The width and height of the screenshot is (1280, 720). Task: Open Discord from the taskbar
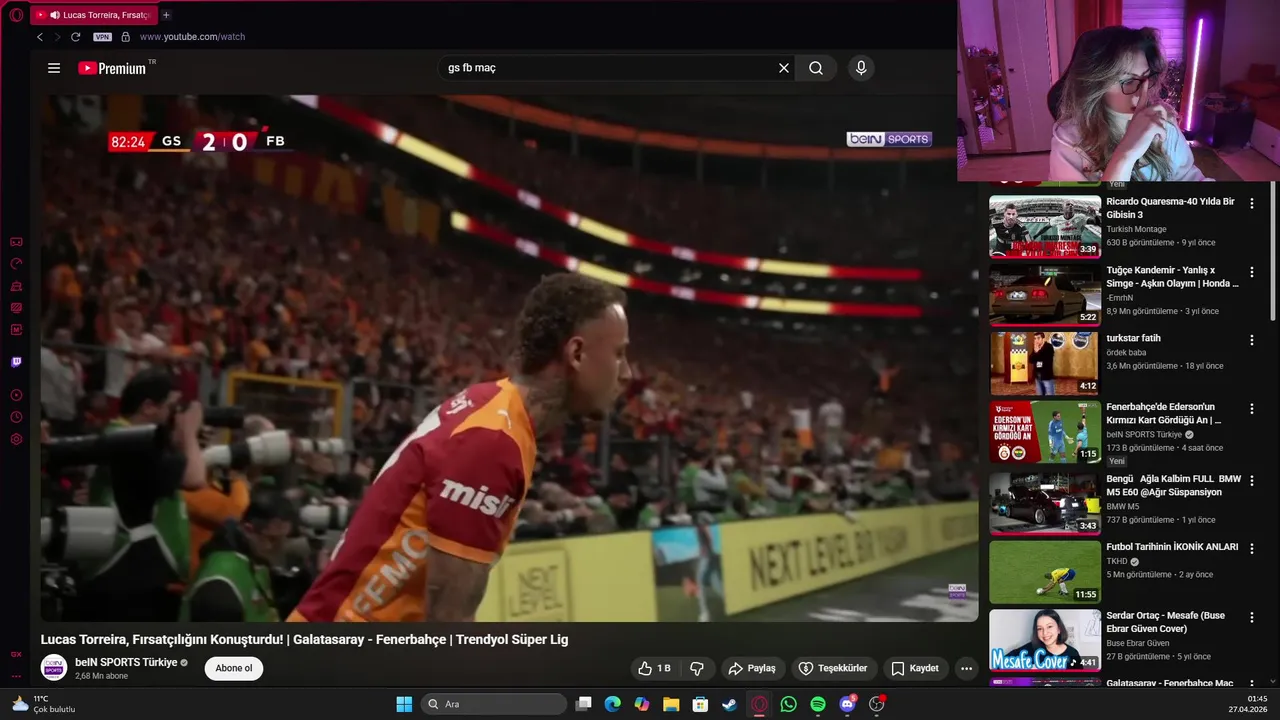848,704
